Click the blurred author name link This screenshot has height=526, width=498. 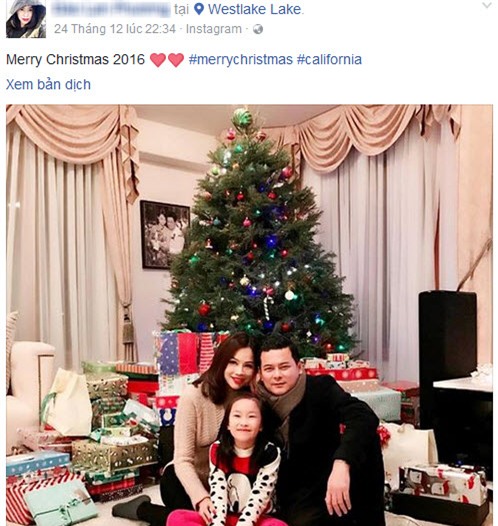[x=111, y=9]
